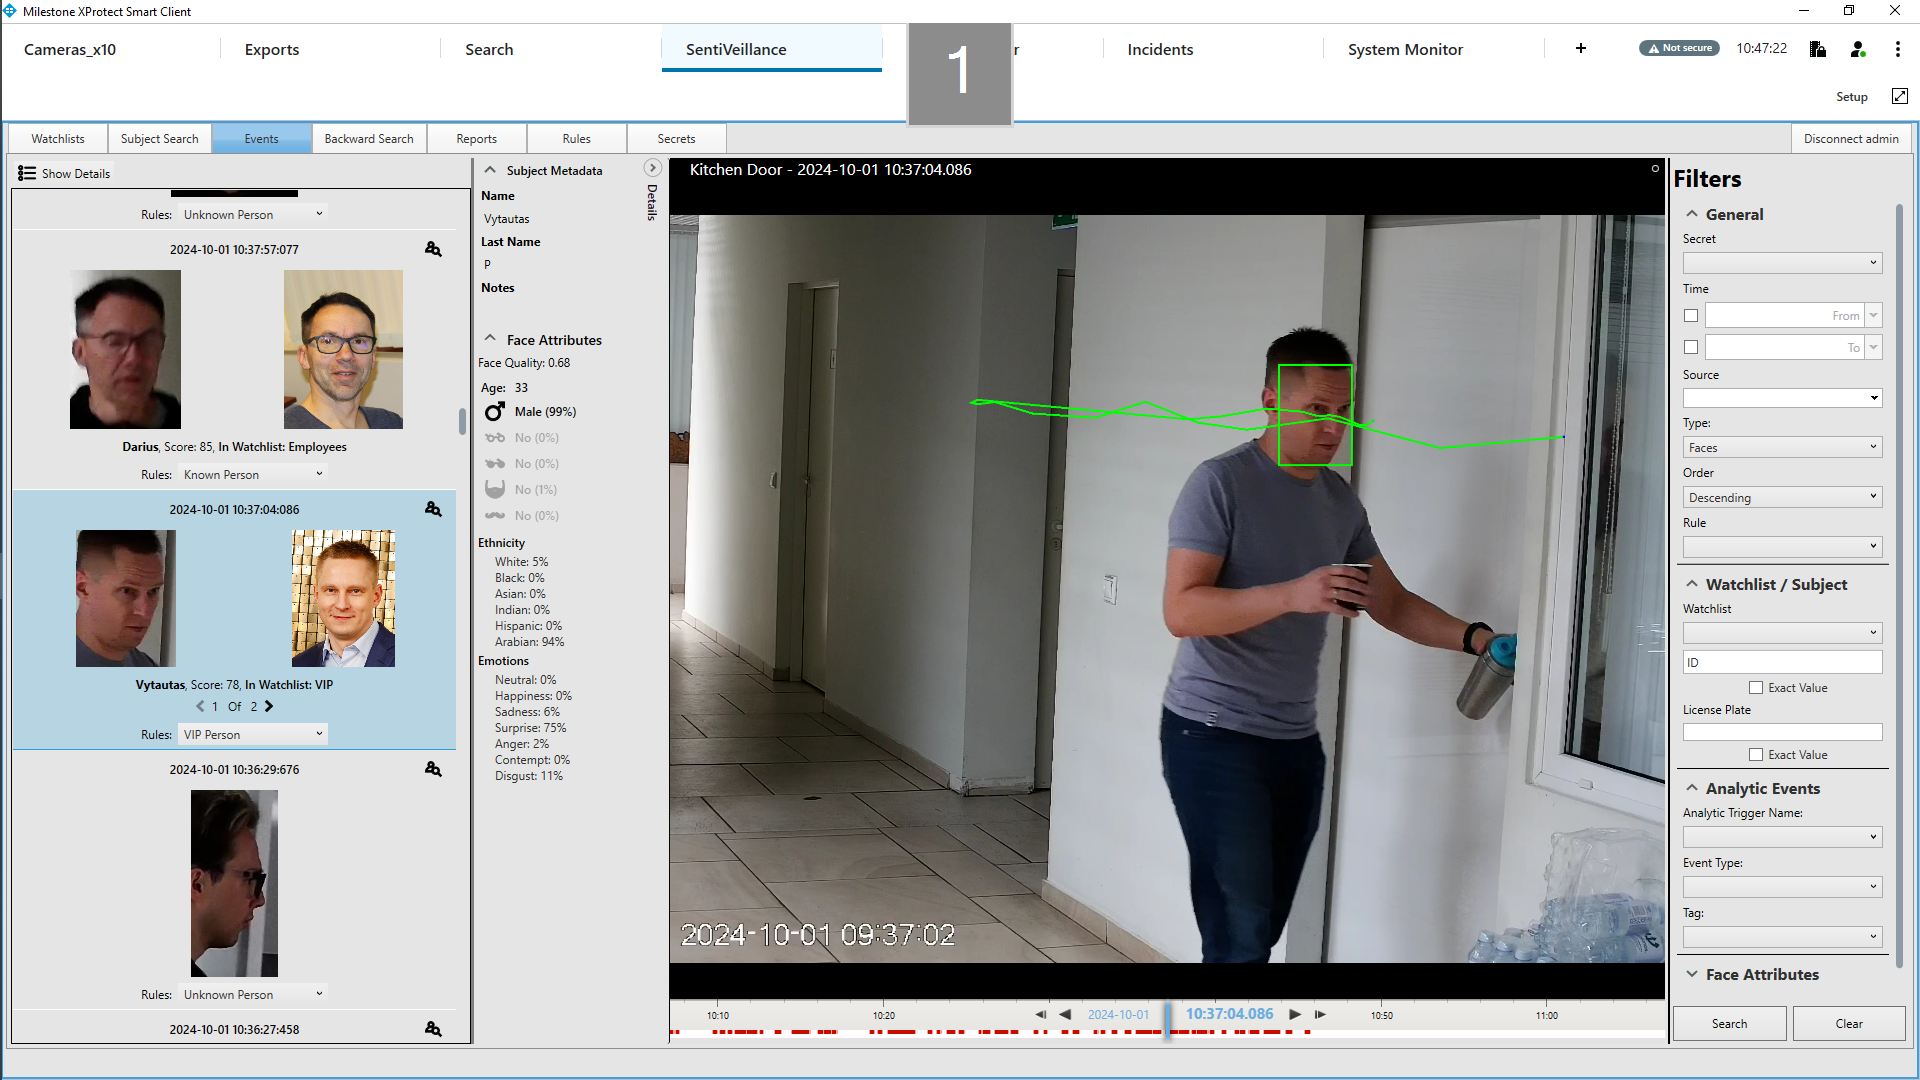The width and height of the screenshot is (1920, 1080).
Task: Play video backward
Action: [1065, 1014]
